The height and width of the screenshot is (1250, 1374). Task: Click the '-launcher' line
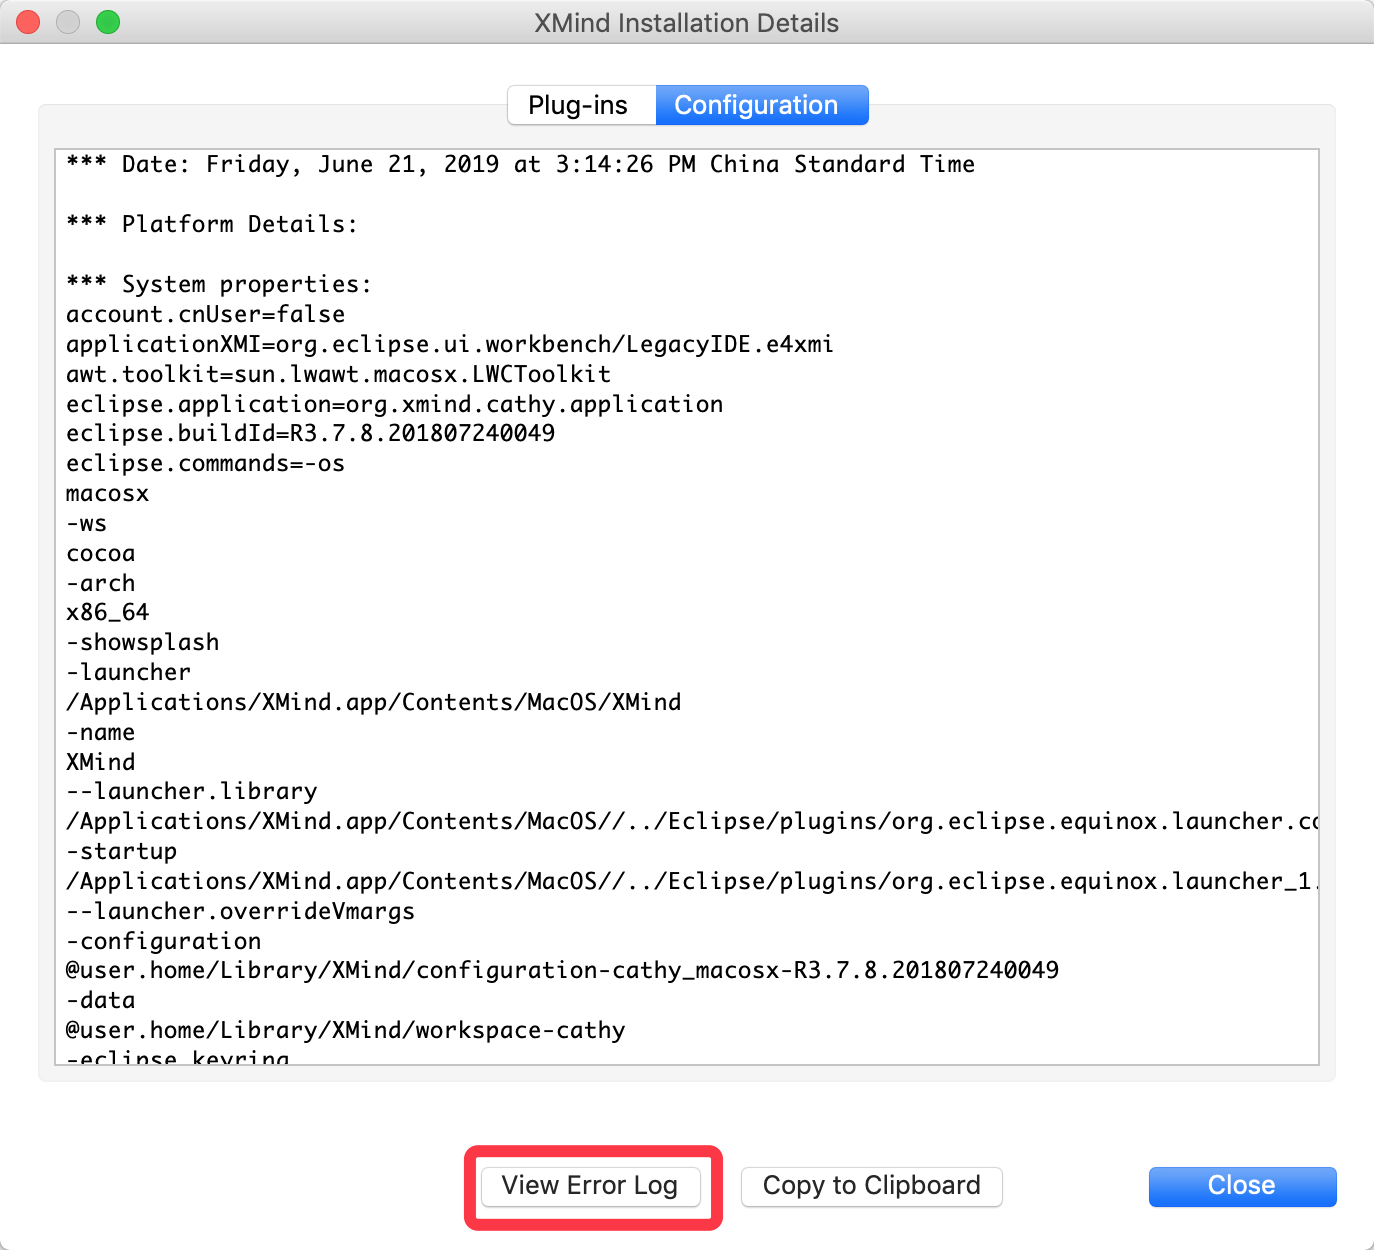coord(129,672)
